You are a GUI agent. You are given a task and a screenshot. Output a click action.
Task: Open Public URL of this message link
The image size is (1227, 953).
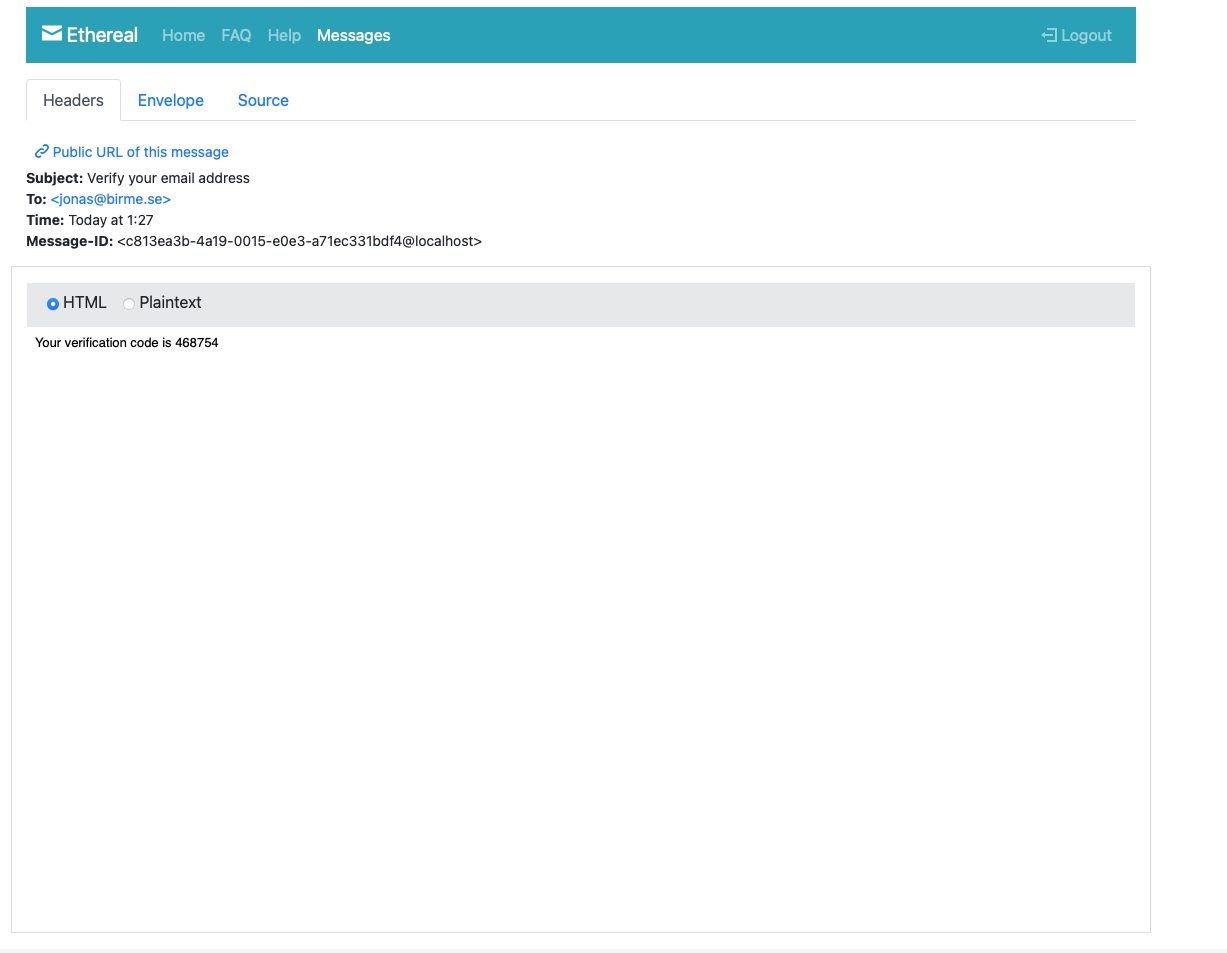[x=141, y=152]
